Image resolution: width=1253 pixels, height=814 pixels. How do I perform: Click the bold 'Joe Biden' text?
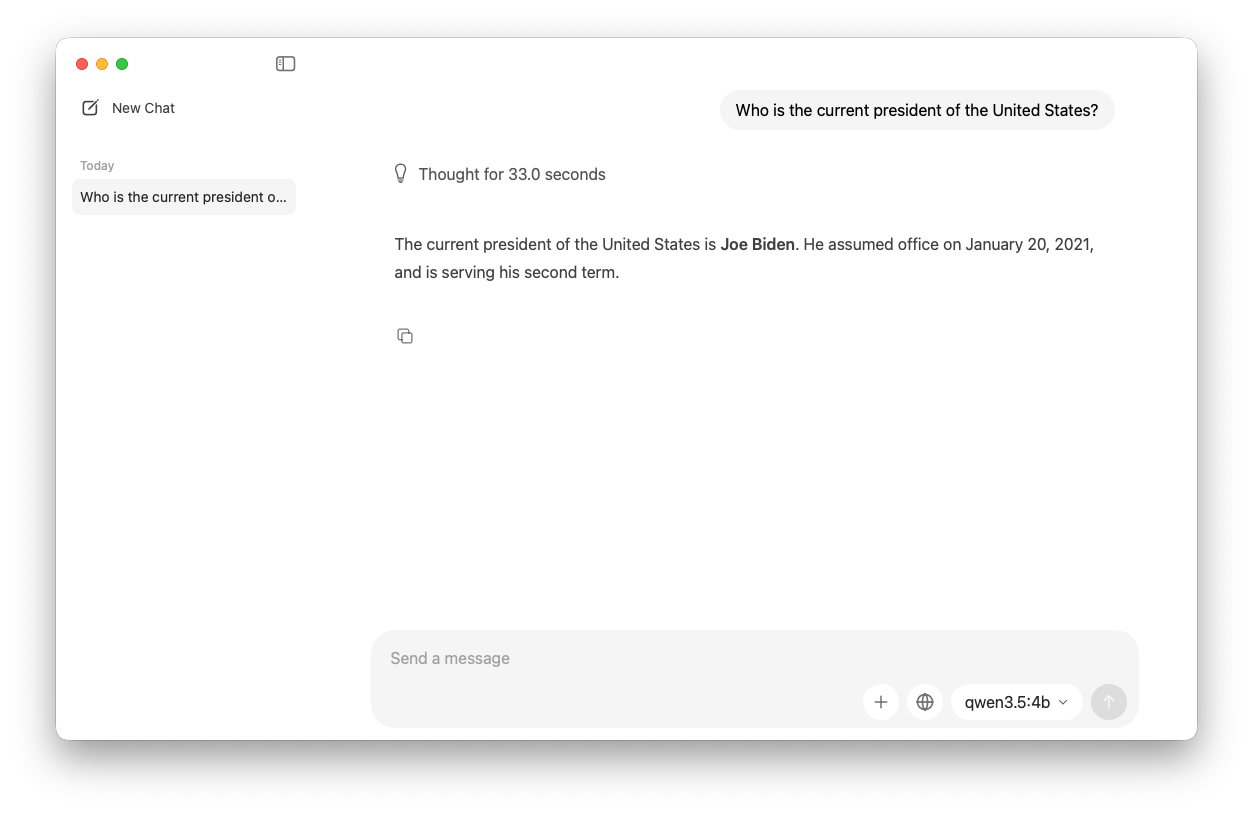[757, 244]
